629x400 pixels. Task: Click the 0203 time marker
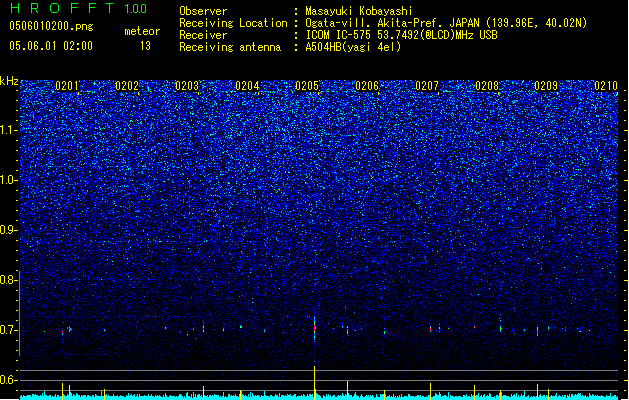click(187, 86)
